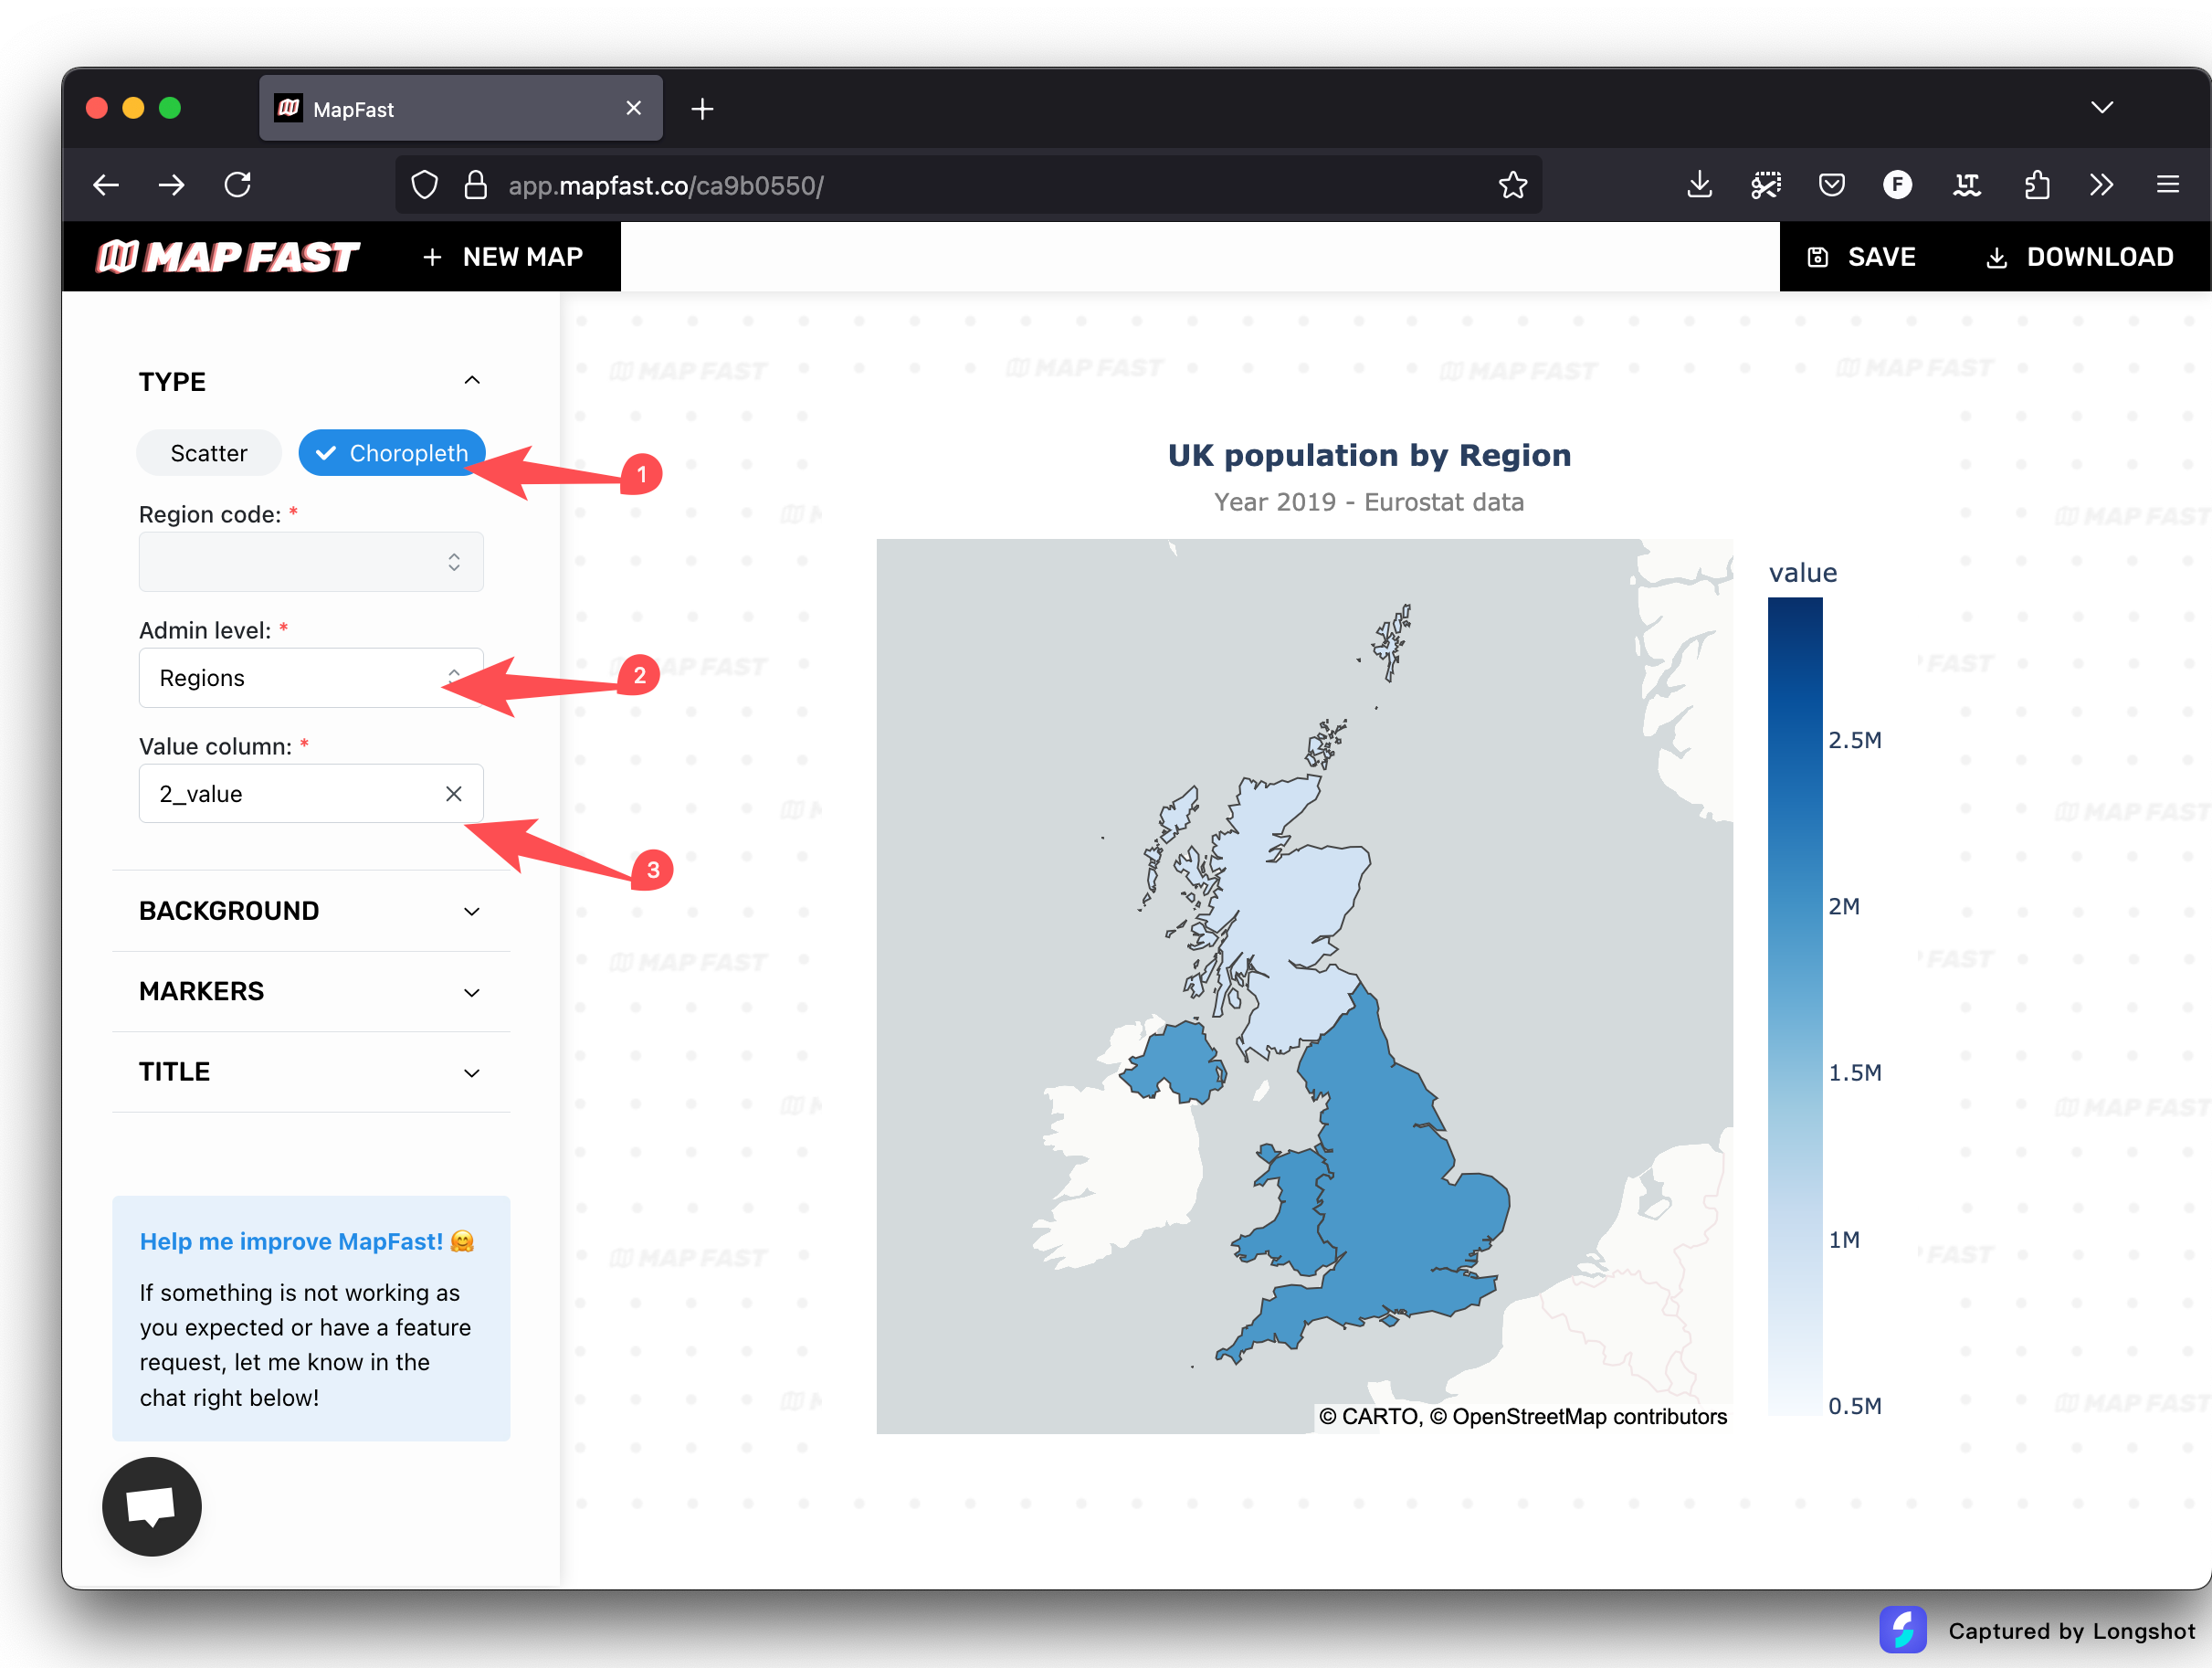Open the extensions puzzle icon
Image resolution: width=2212 pixels, height=1668 pixels.
coord(2035,185)
